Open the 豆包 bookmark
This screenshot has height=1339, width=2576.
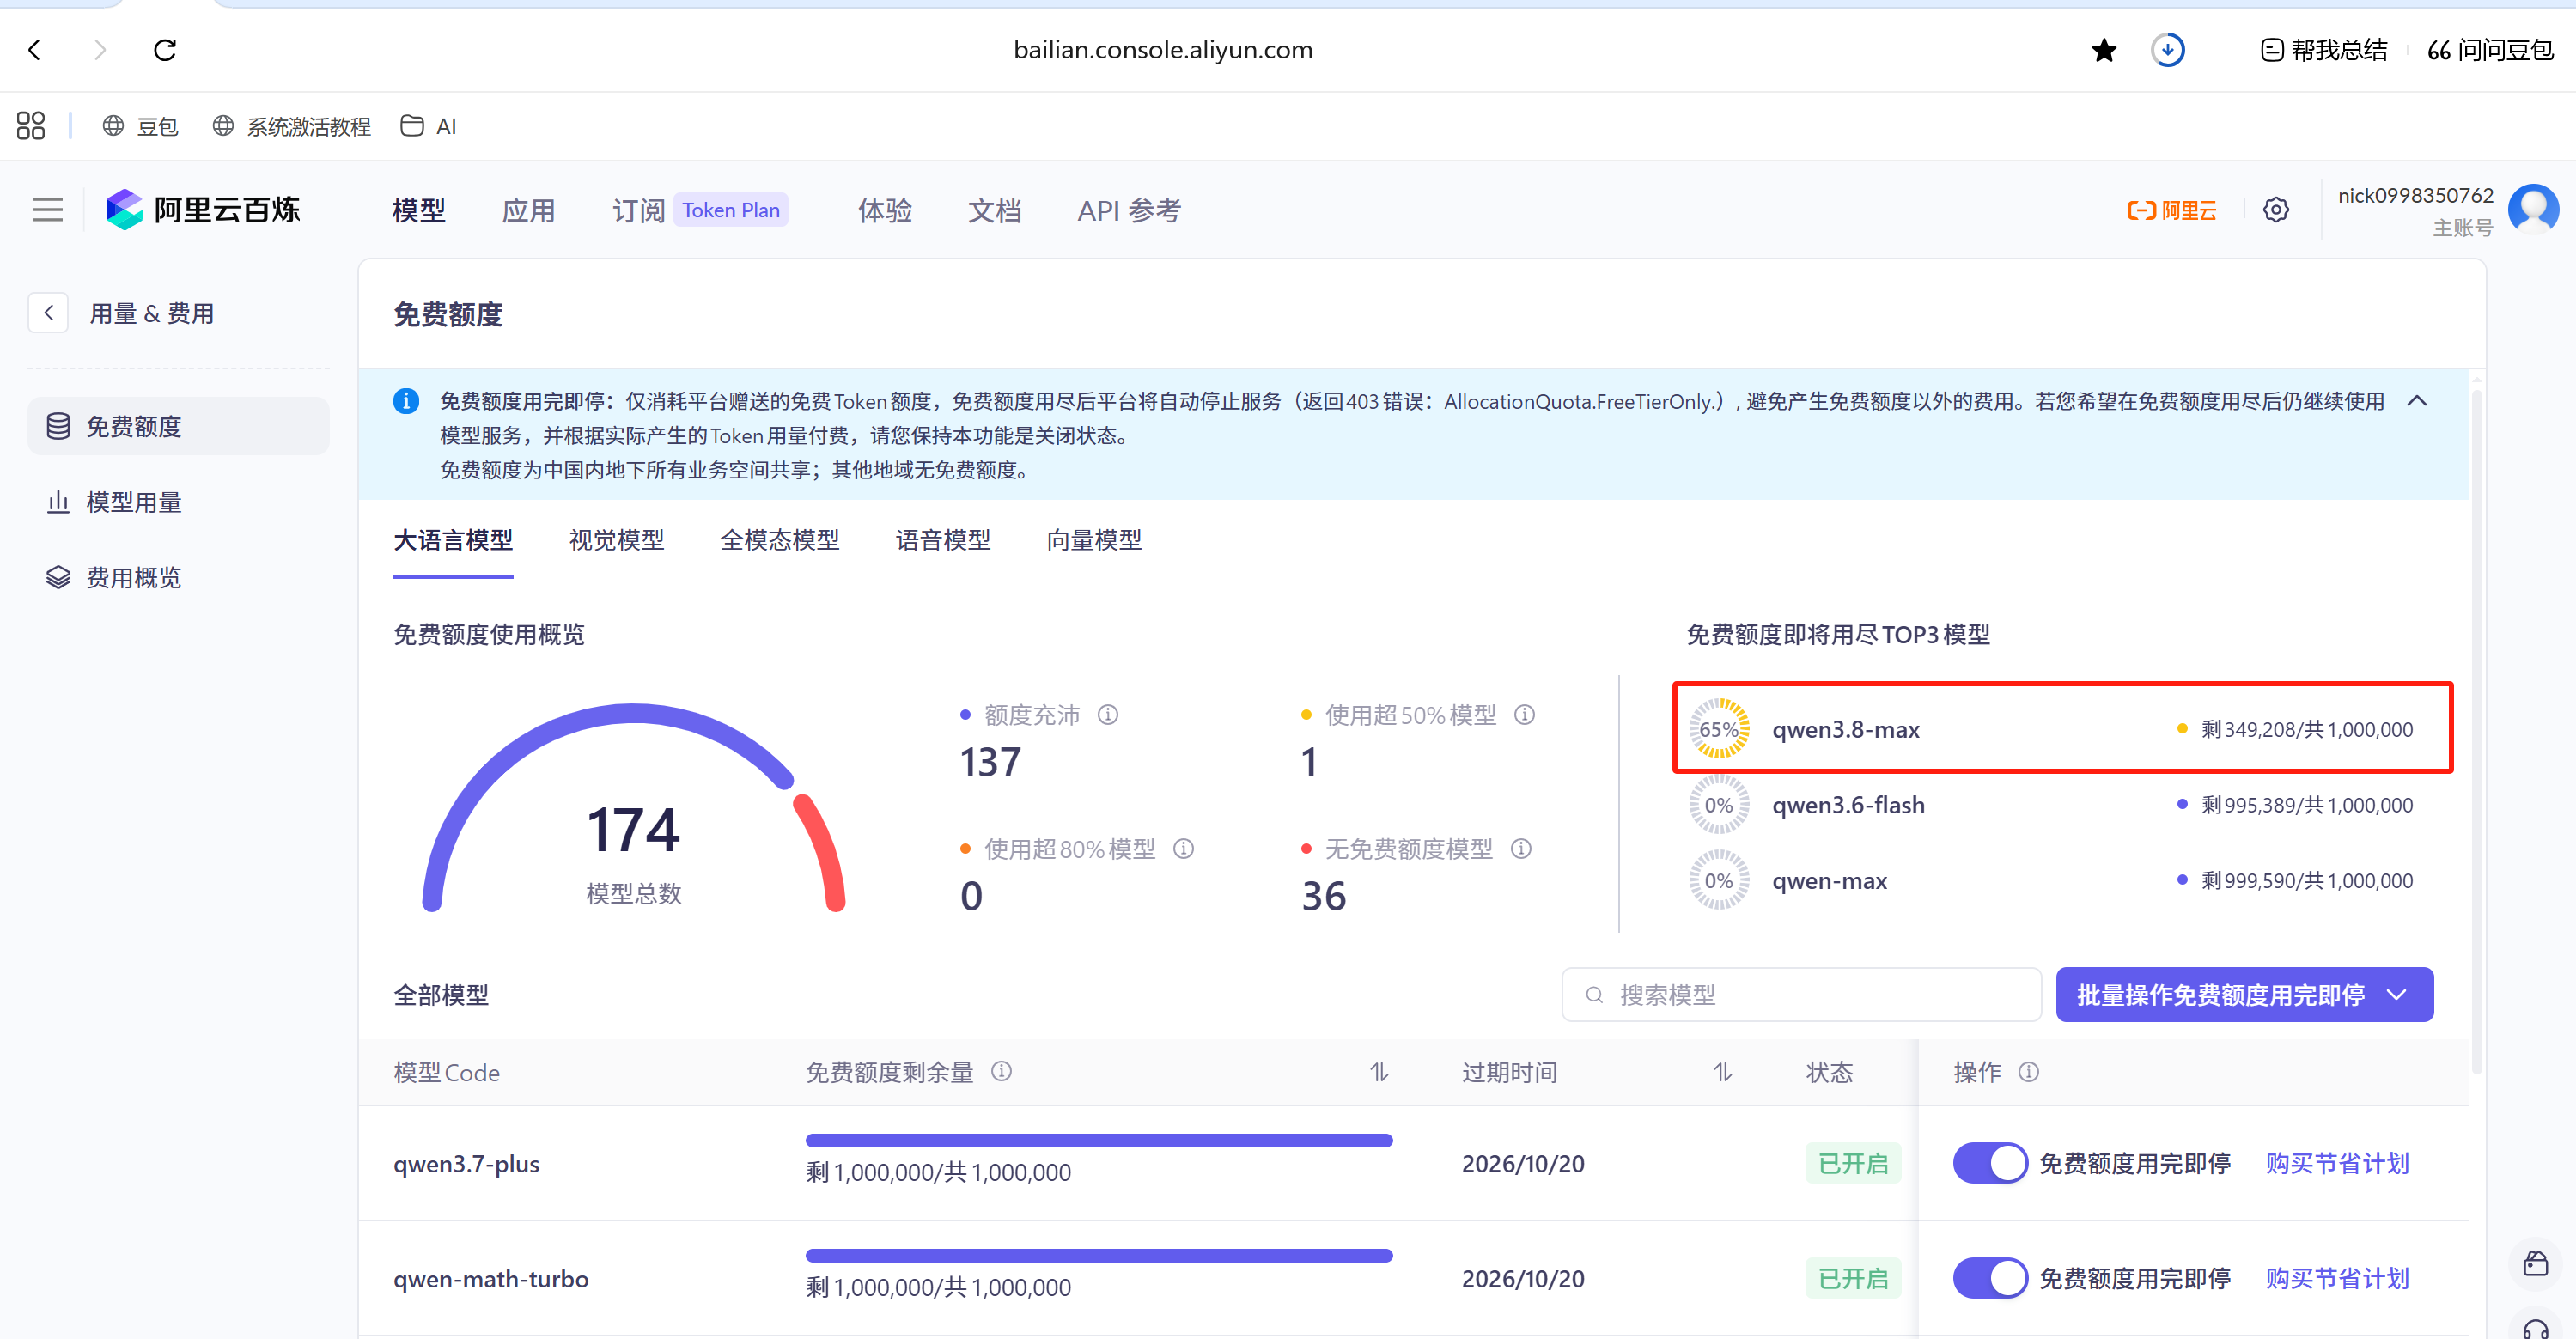pyautogui.click(x=141, y=126)
